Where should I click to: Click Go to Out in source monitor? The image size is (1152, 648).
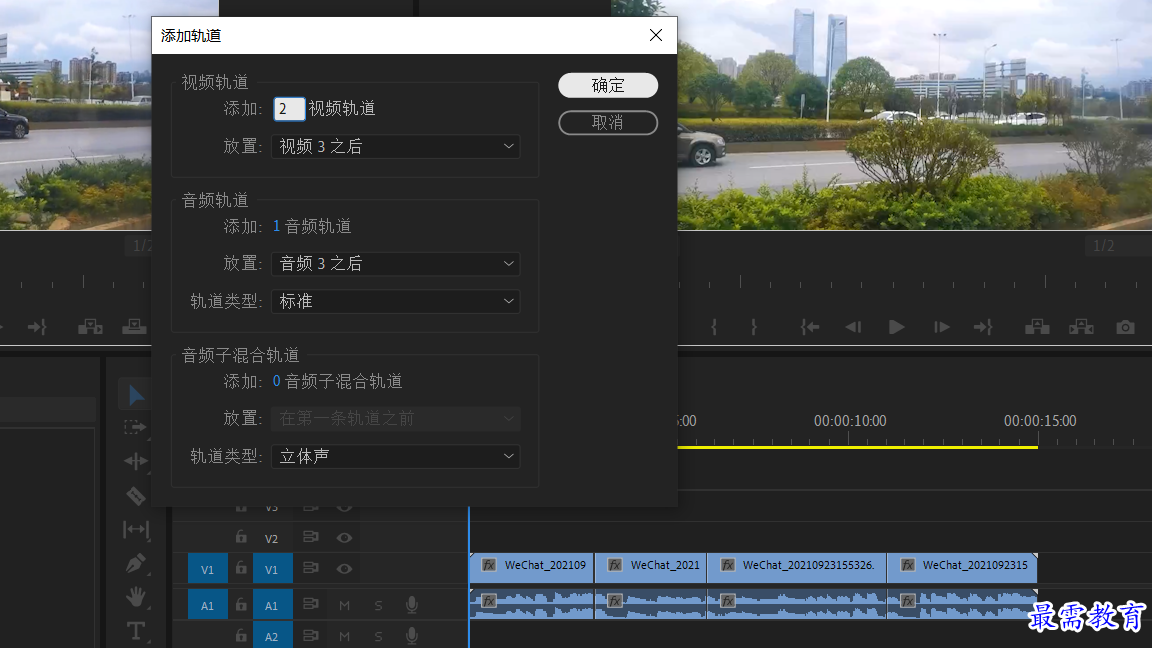point(37,327)
